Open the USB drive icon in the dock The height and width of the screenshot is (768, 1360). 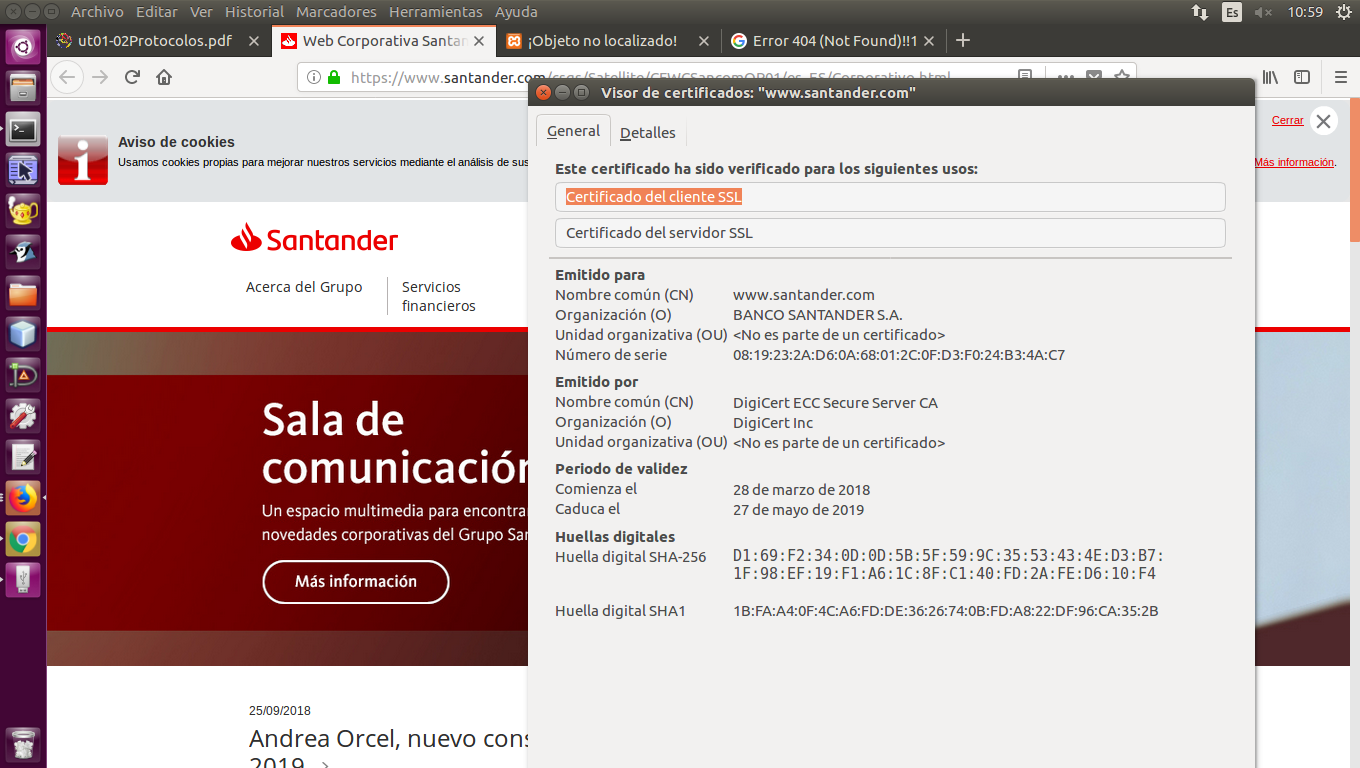coord(23,580)
